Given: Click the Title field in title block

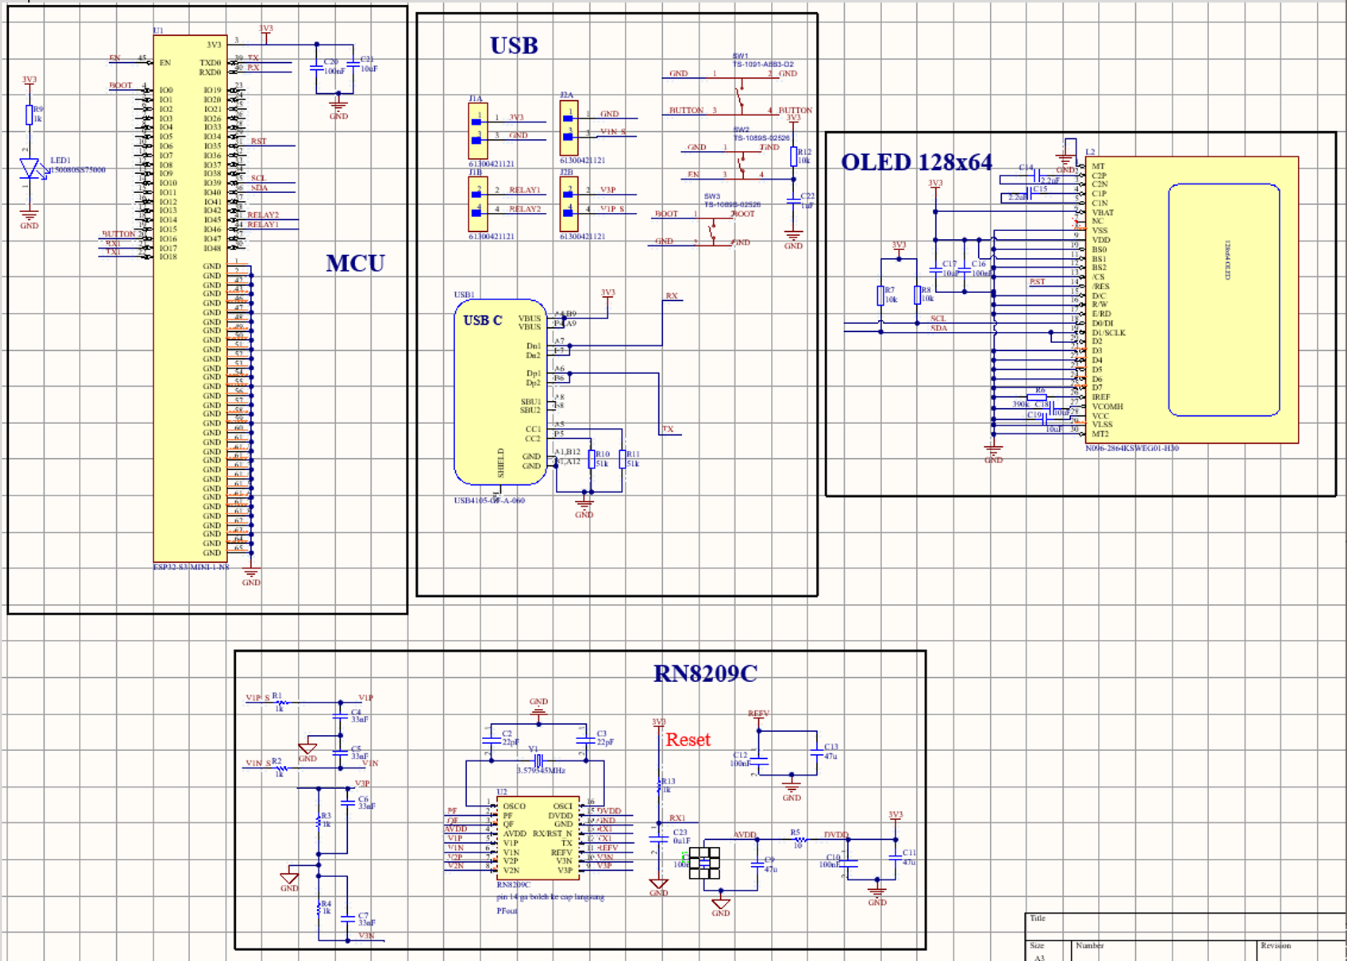Looking at the screenshot, I should (x=1185, y=925).
